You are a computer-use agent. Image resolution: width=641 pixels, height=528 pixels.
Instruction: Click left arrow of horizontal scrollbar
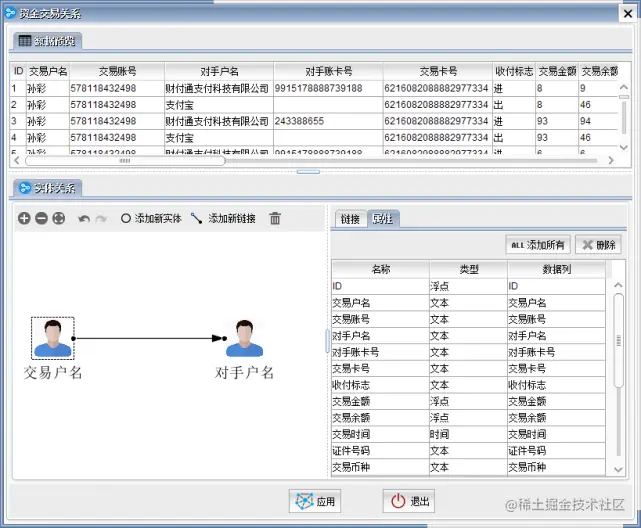tap(17, 161)
